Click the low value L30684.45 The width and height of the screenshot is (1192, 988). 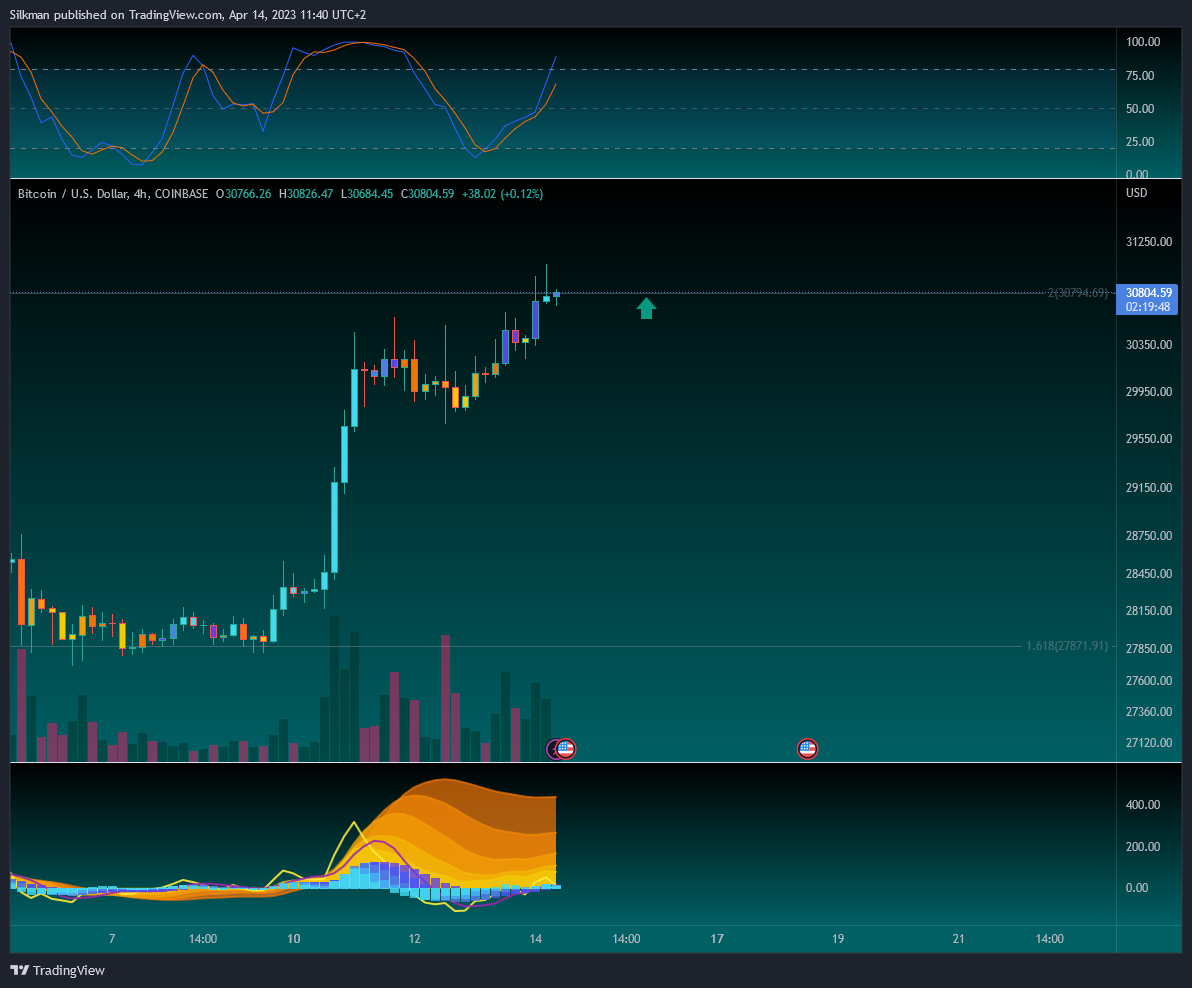(366, 194)
